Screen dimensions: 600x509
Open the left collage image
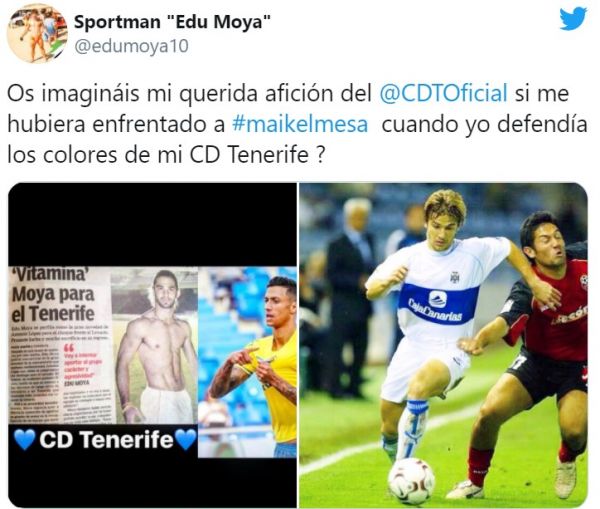click(152, 345)
